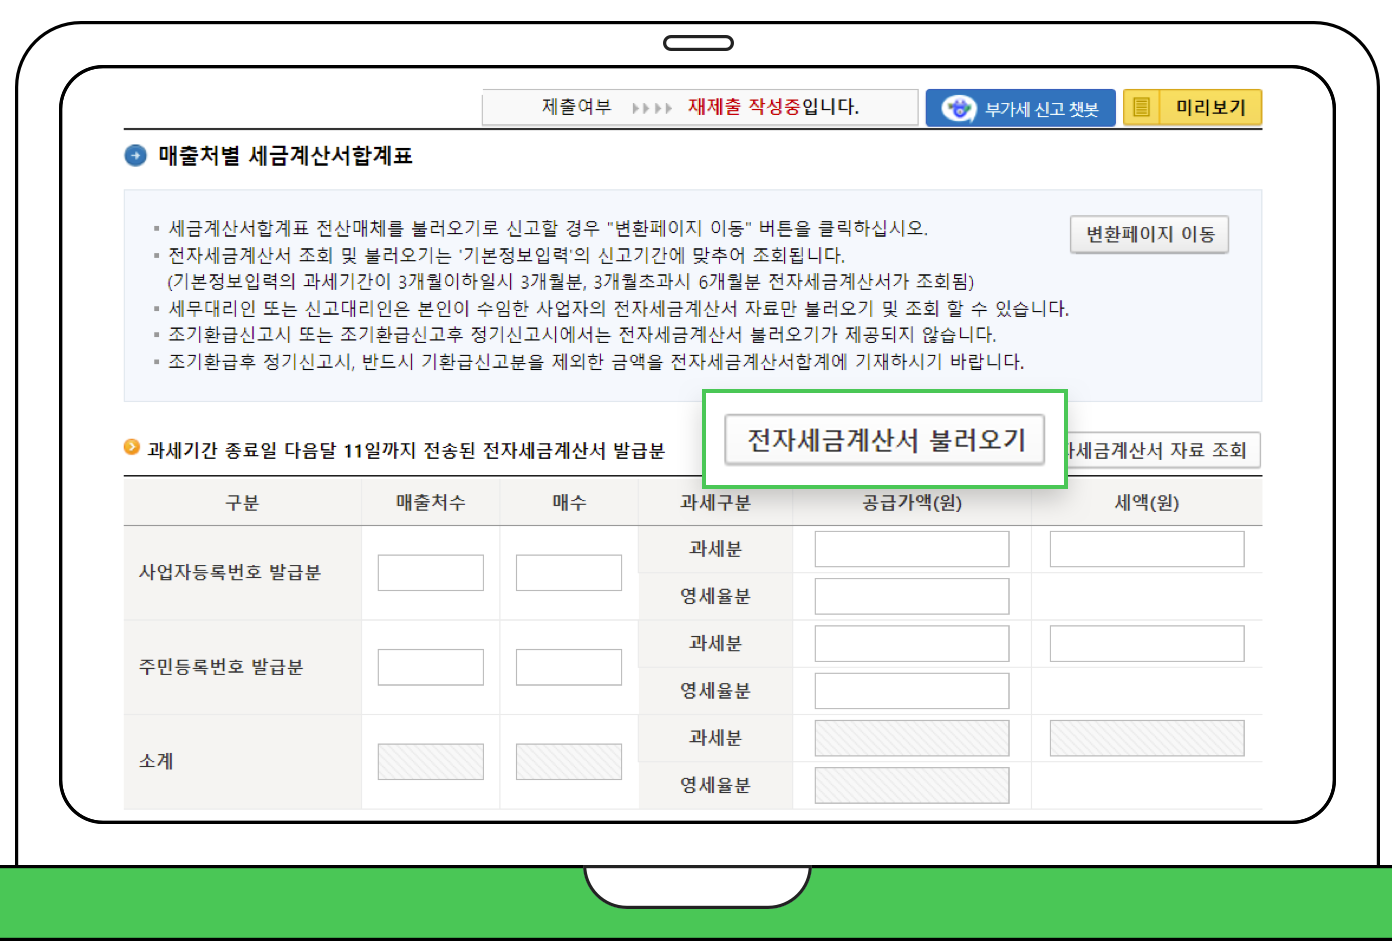
Task: Click the chatbot face icon on 부가세 신고 챗봇
Action: click(x=959, y=107)
